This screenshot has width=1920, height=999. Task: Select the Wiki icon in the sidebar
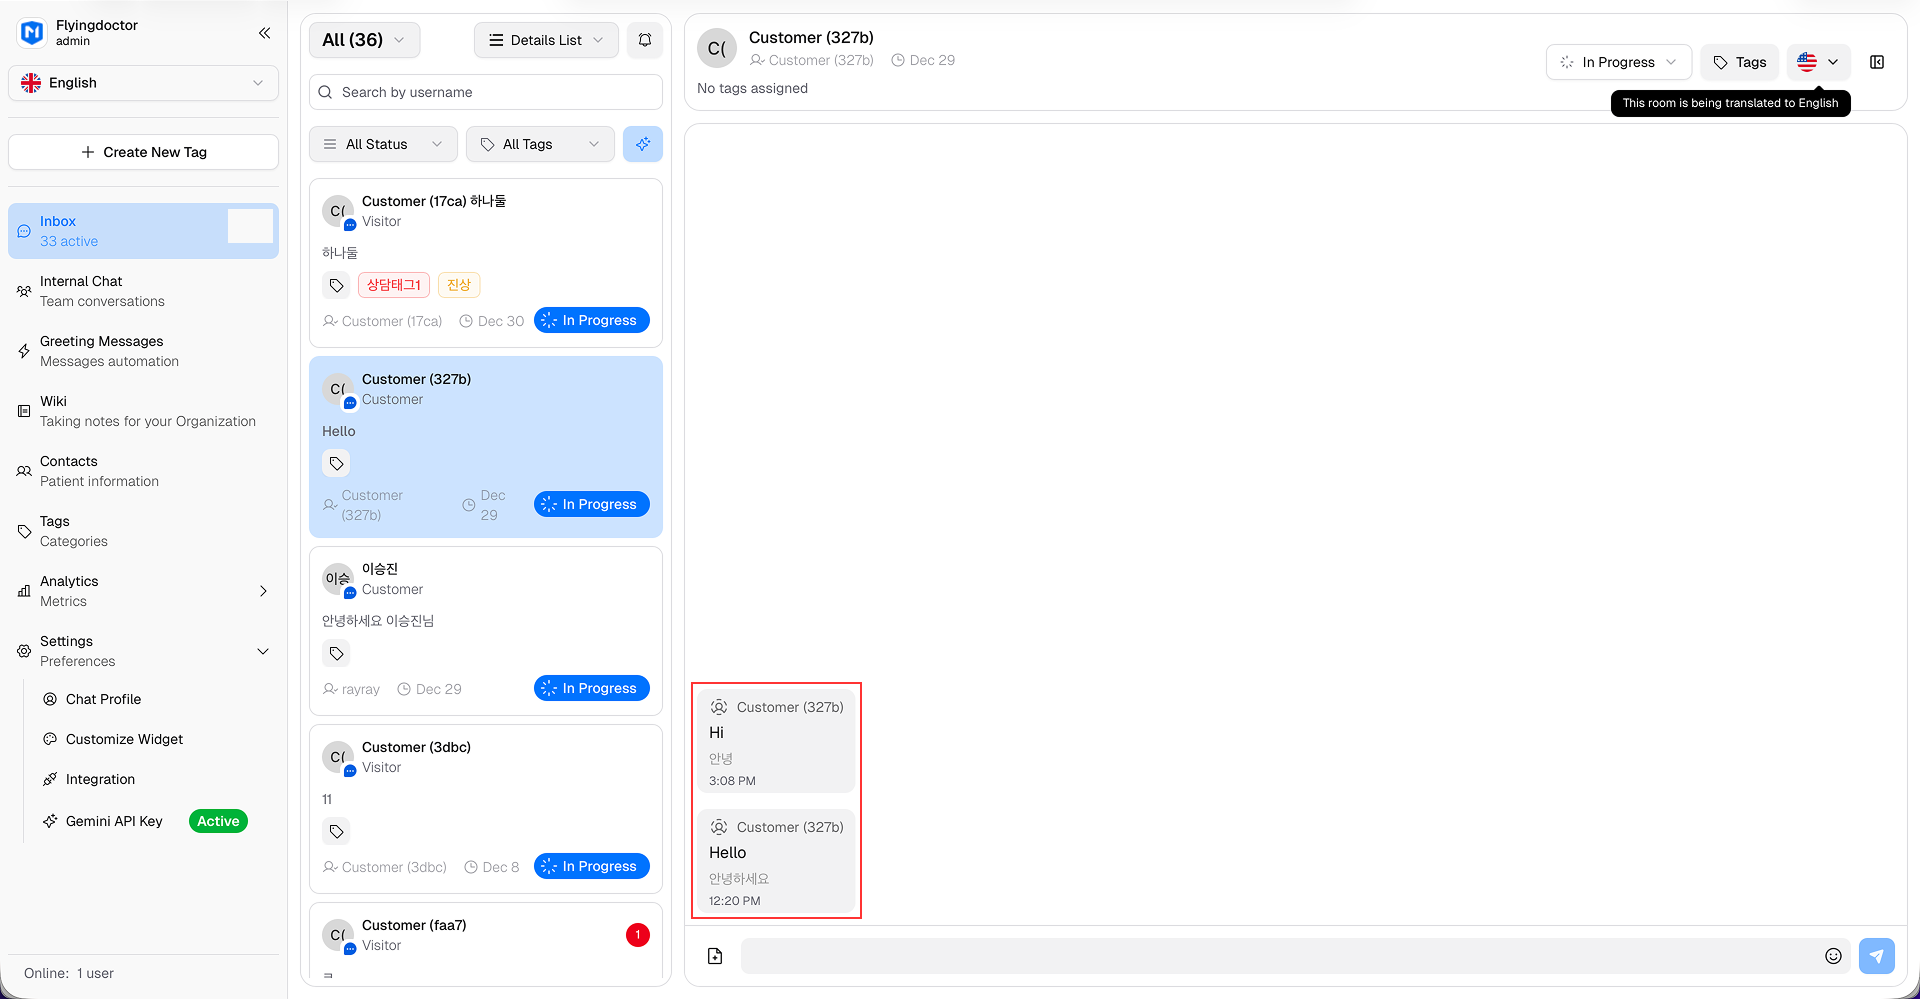[23, 410]
